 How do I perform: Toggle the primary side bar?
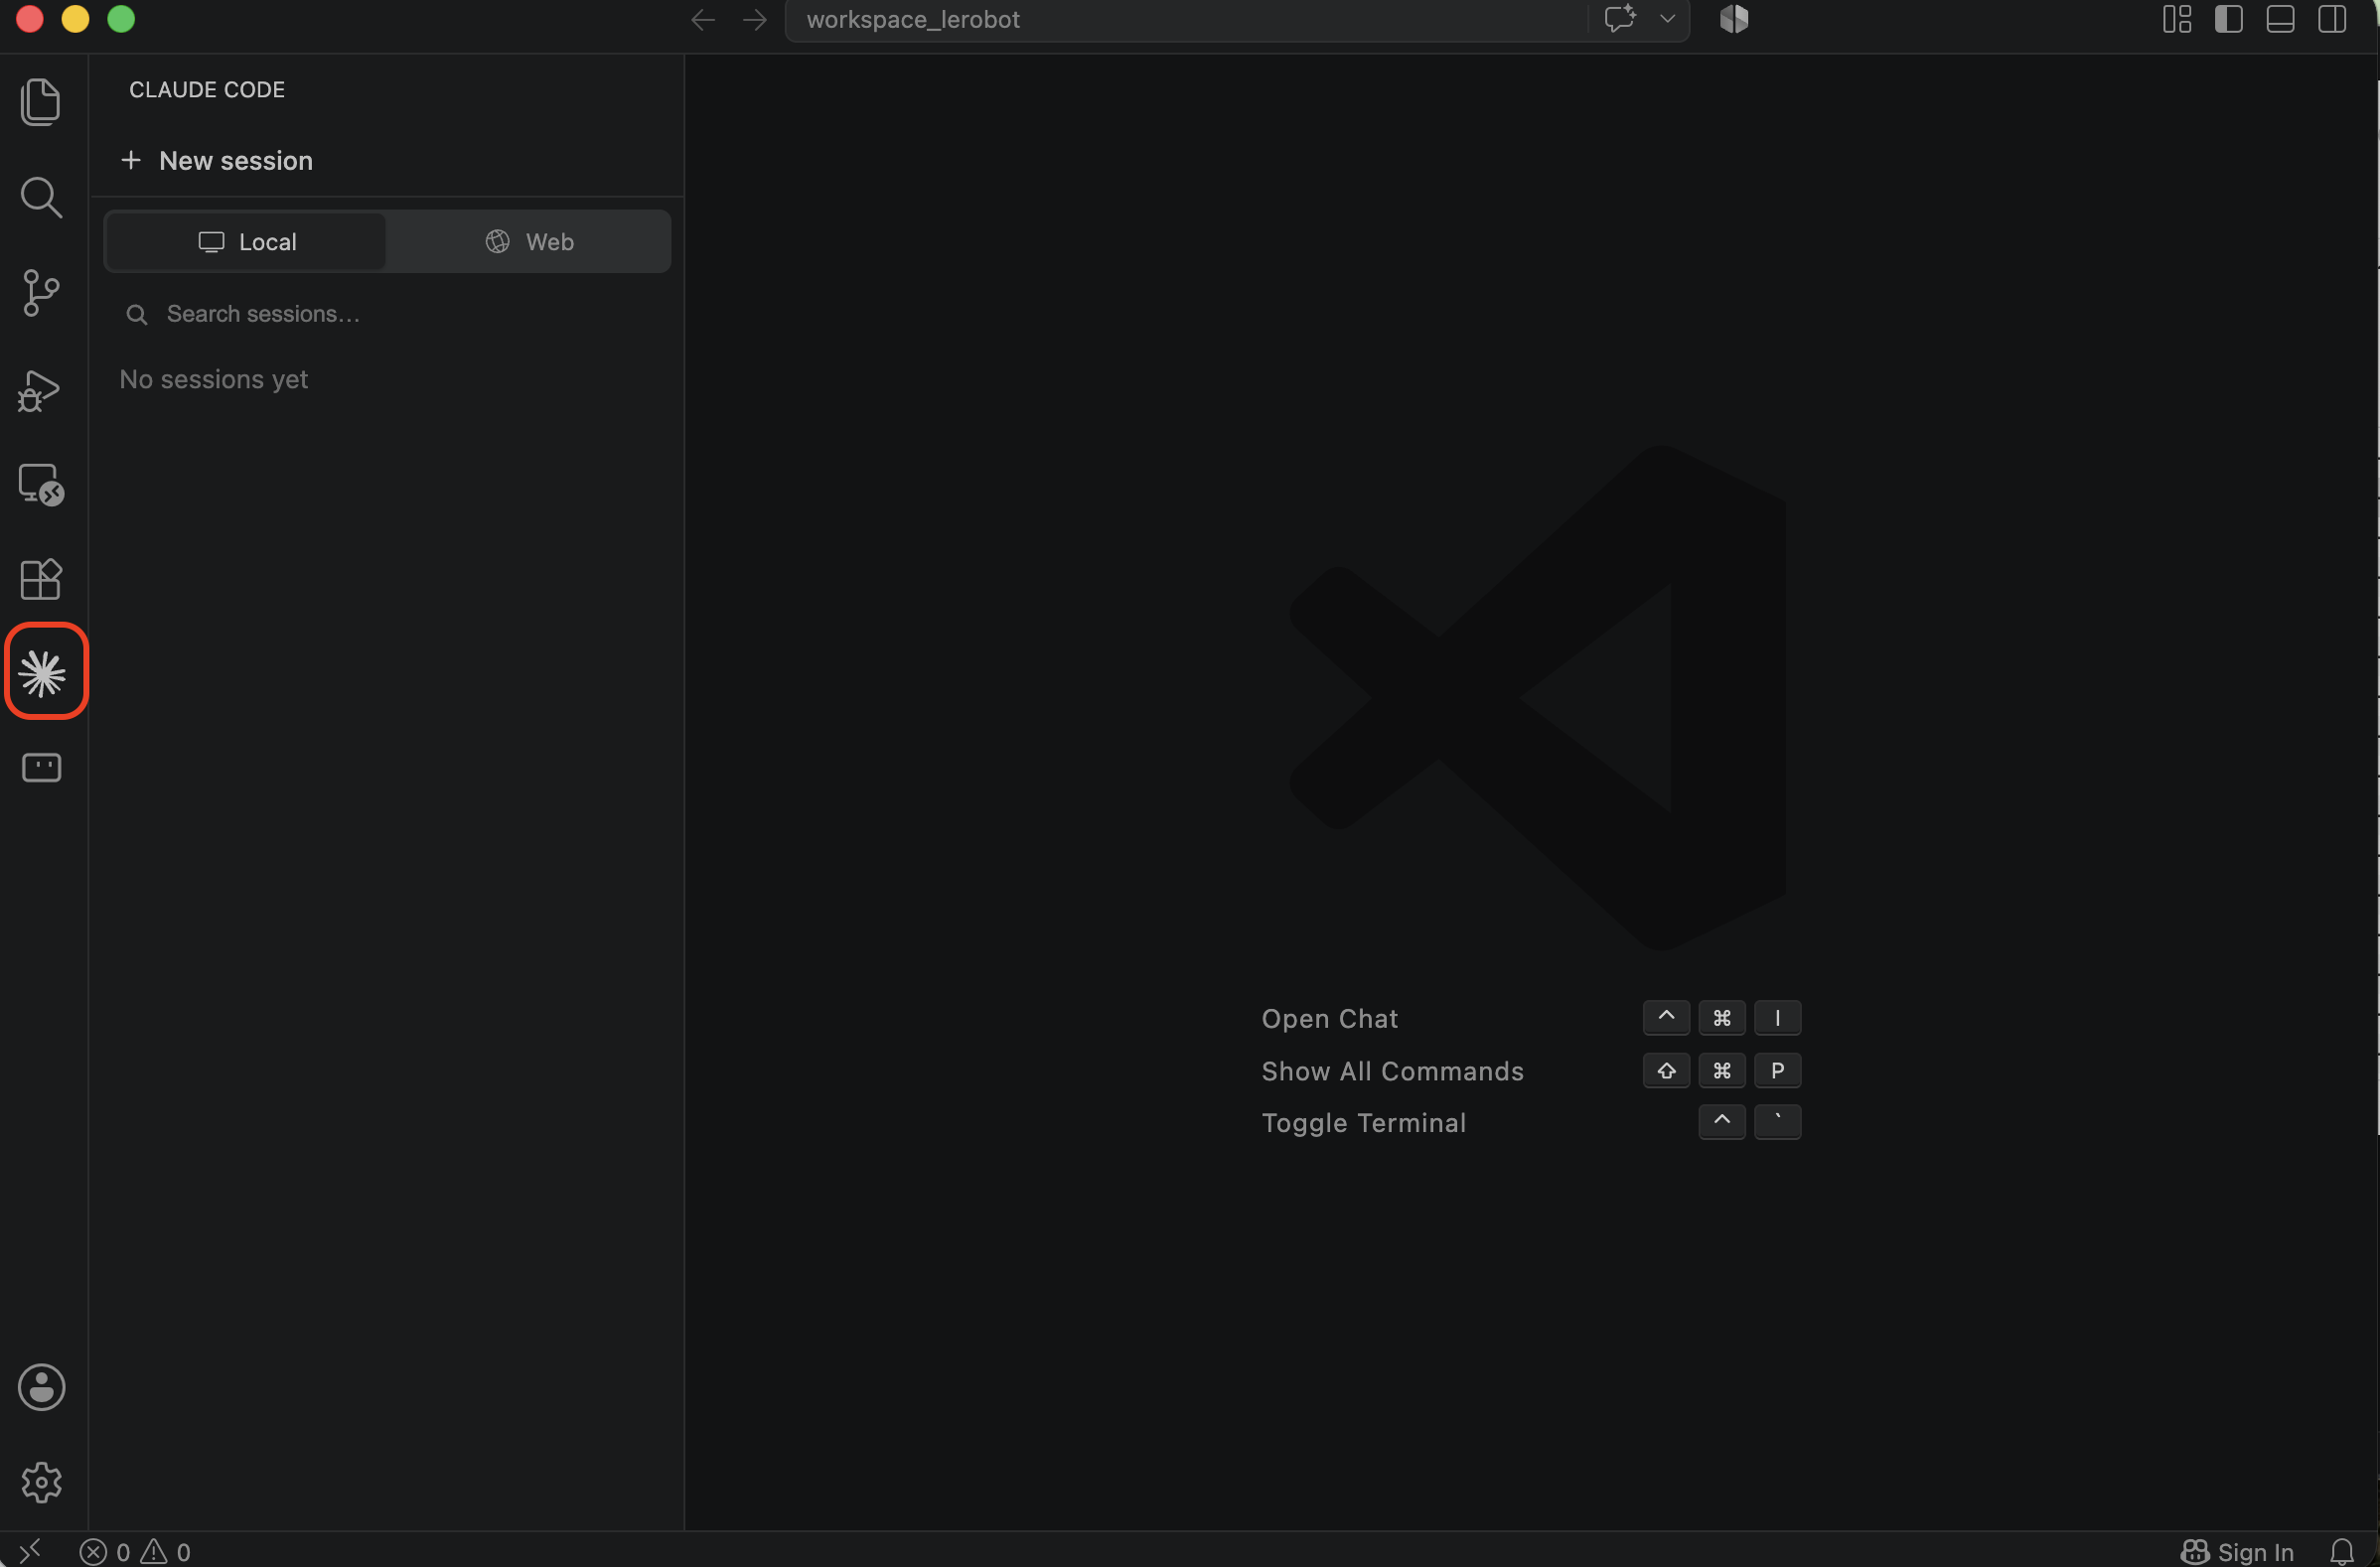click(2228, 19)
